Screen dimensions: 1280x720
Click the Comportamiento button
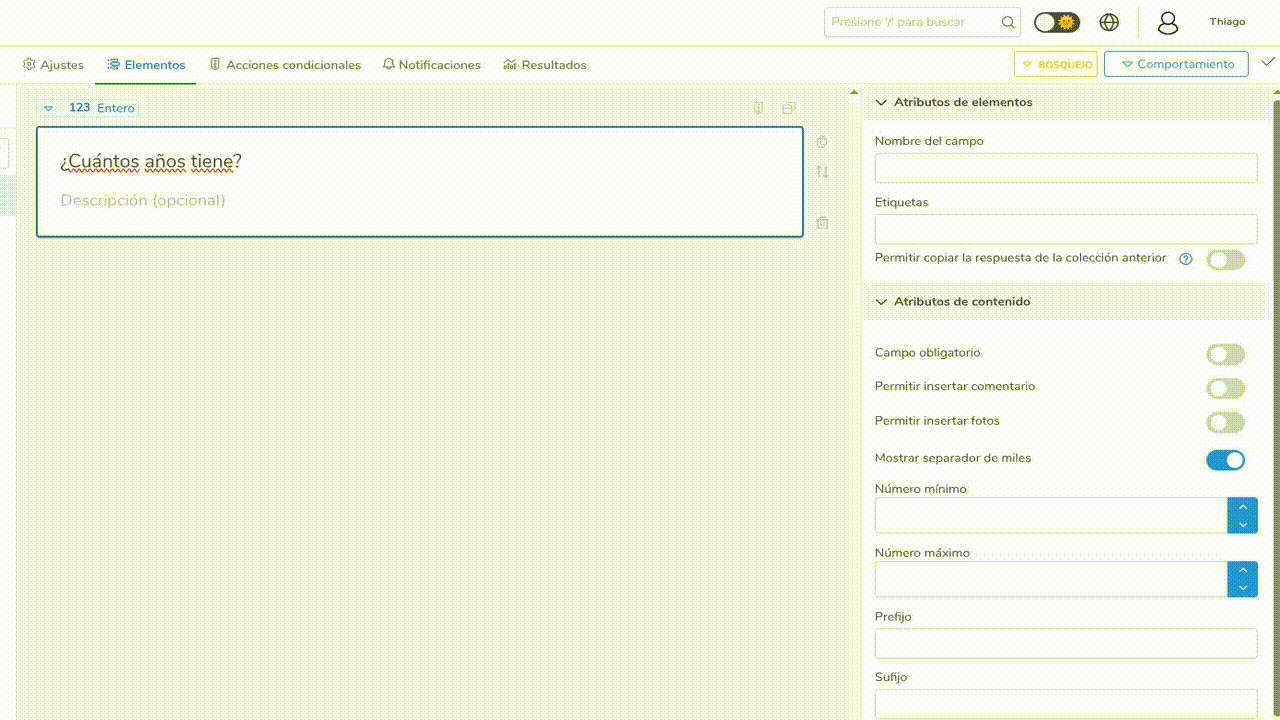[1176, 64]
